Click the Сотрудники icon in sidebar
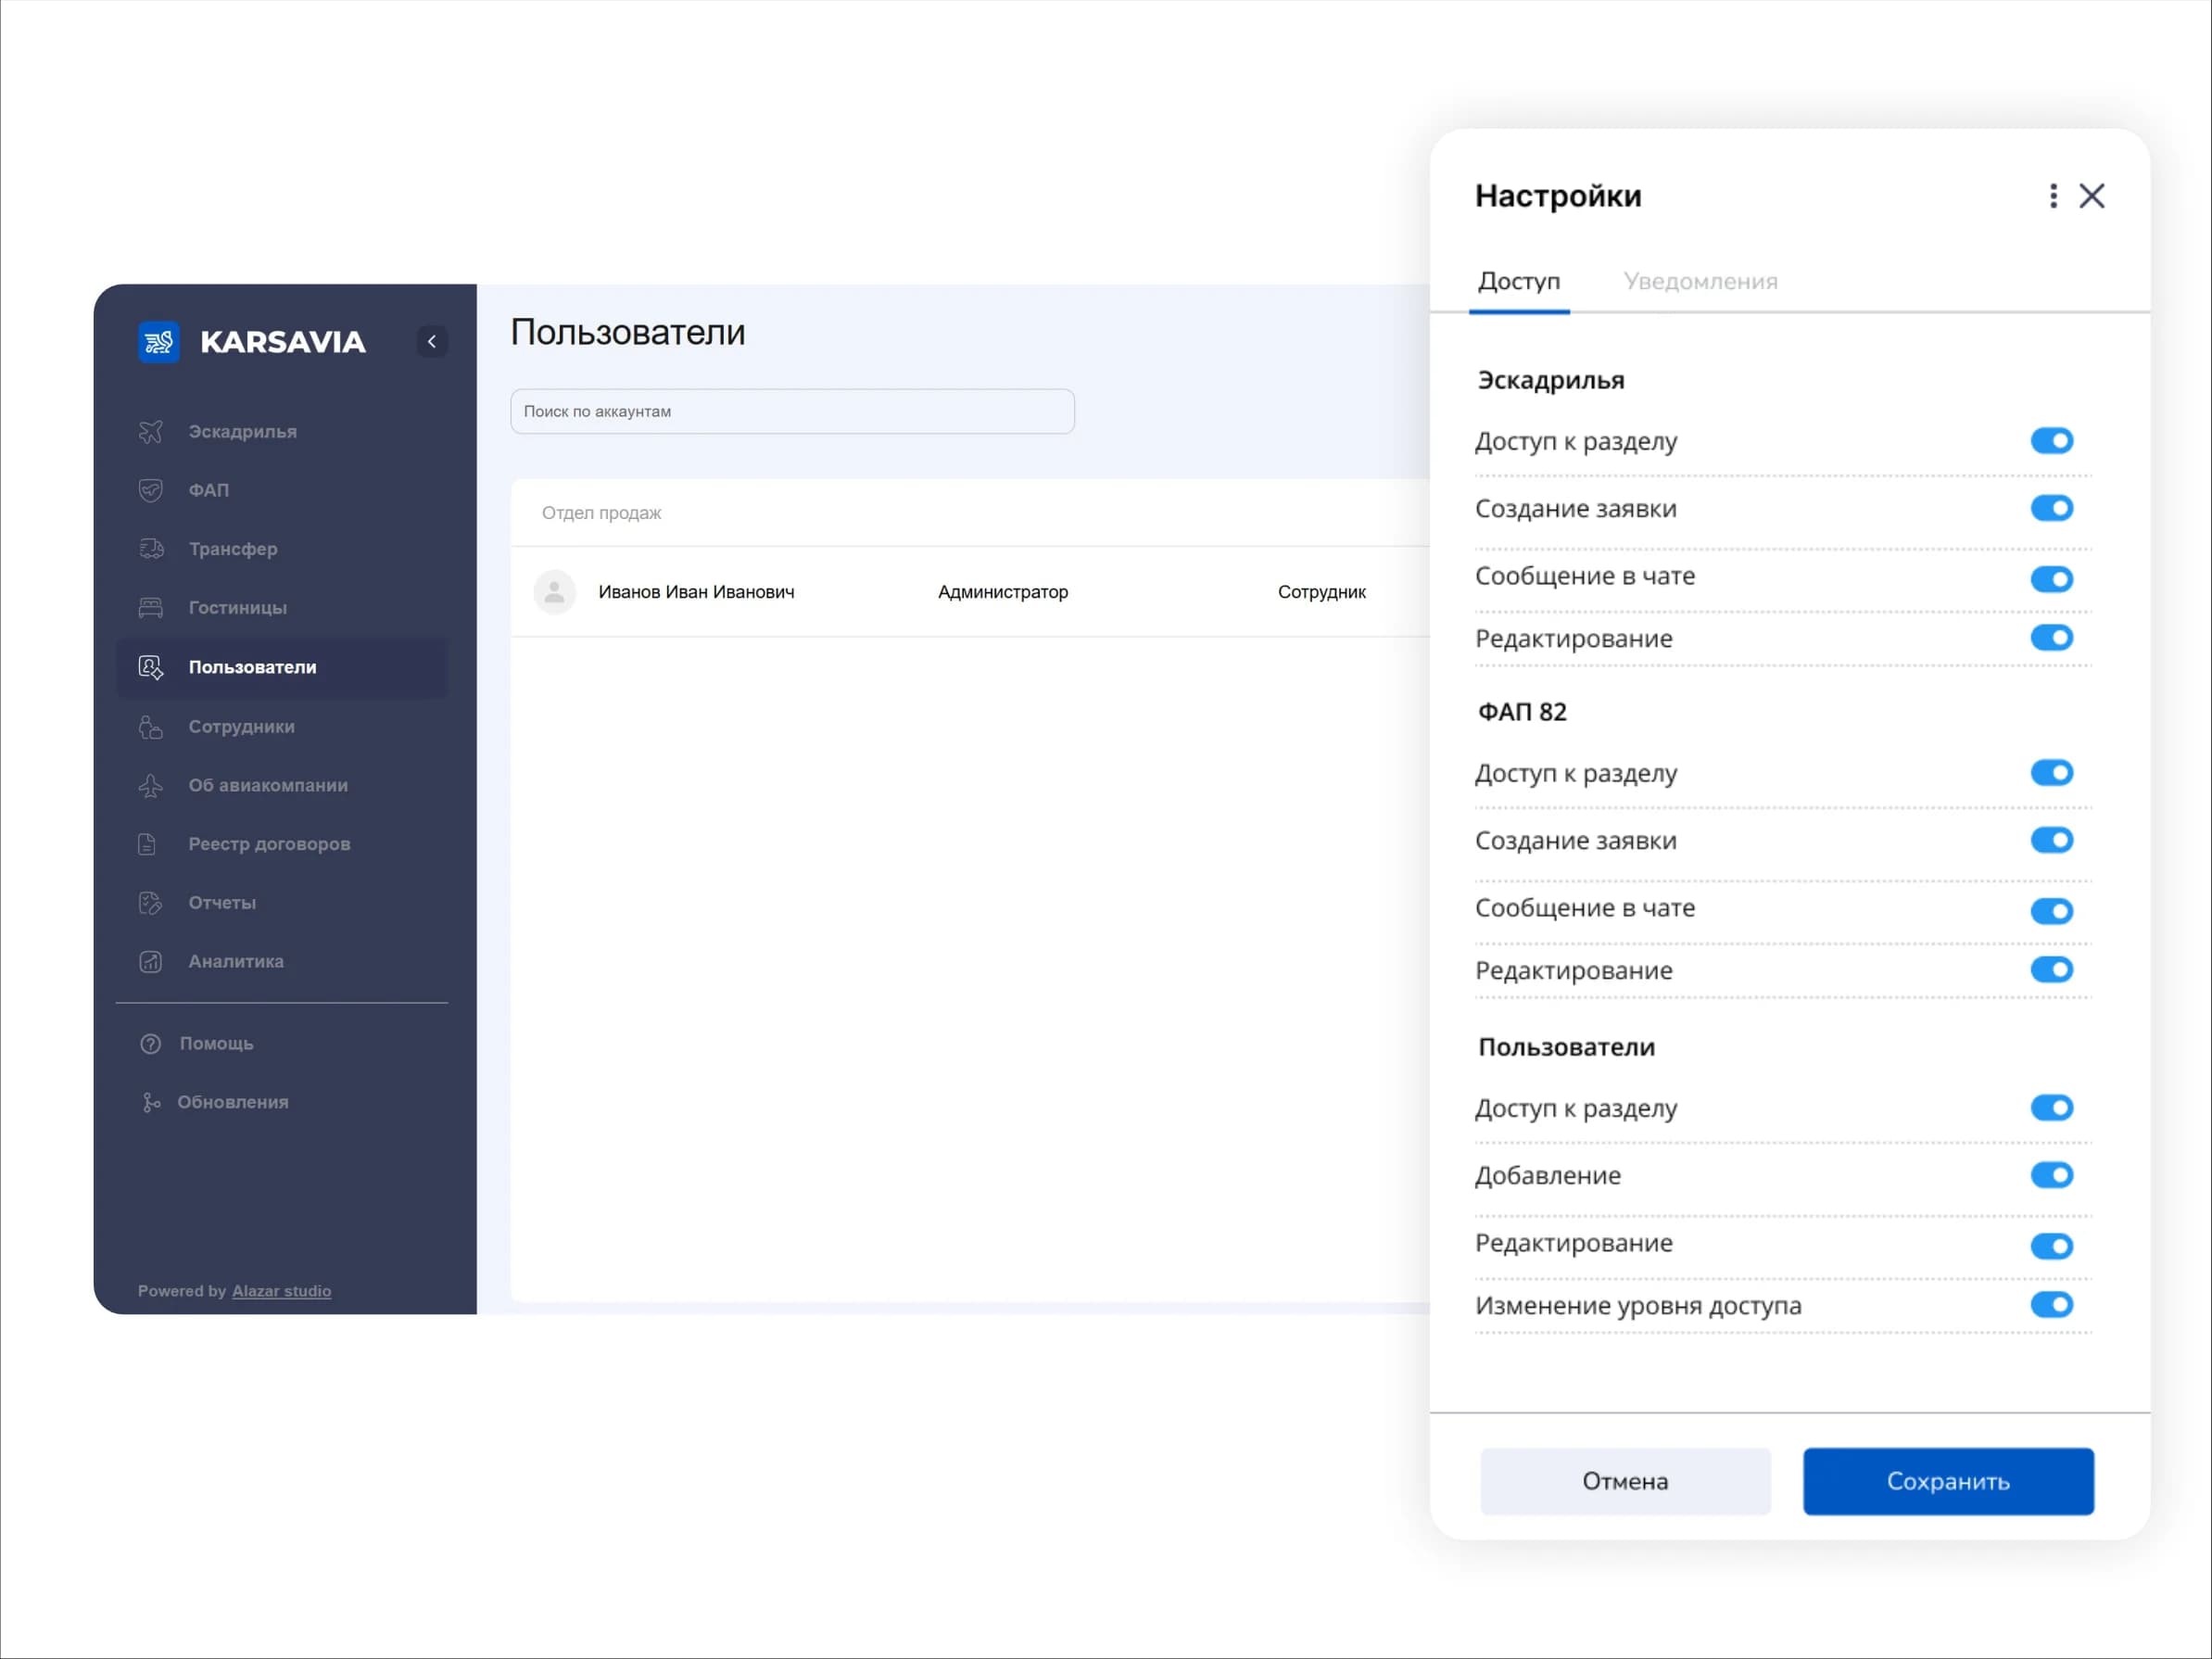This screenshot has width=2212, height=1659. click(150, 727)
